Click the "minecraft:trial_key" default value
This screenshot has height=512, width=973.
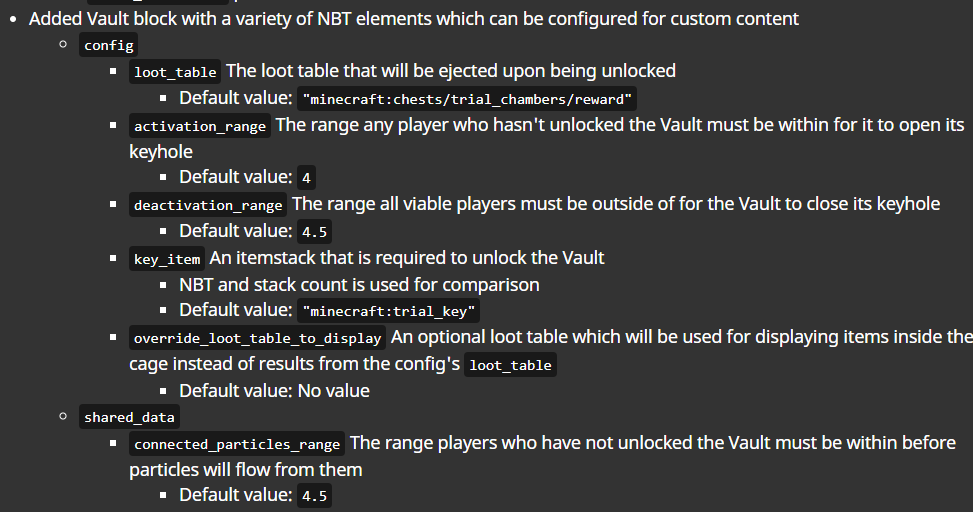(389, 311)
